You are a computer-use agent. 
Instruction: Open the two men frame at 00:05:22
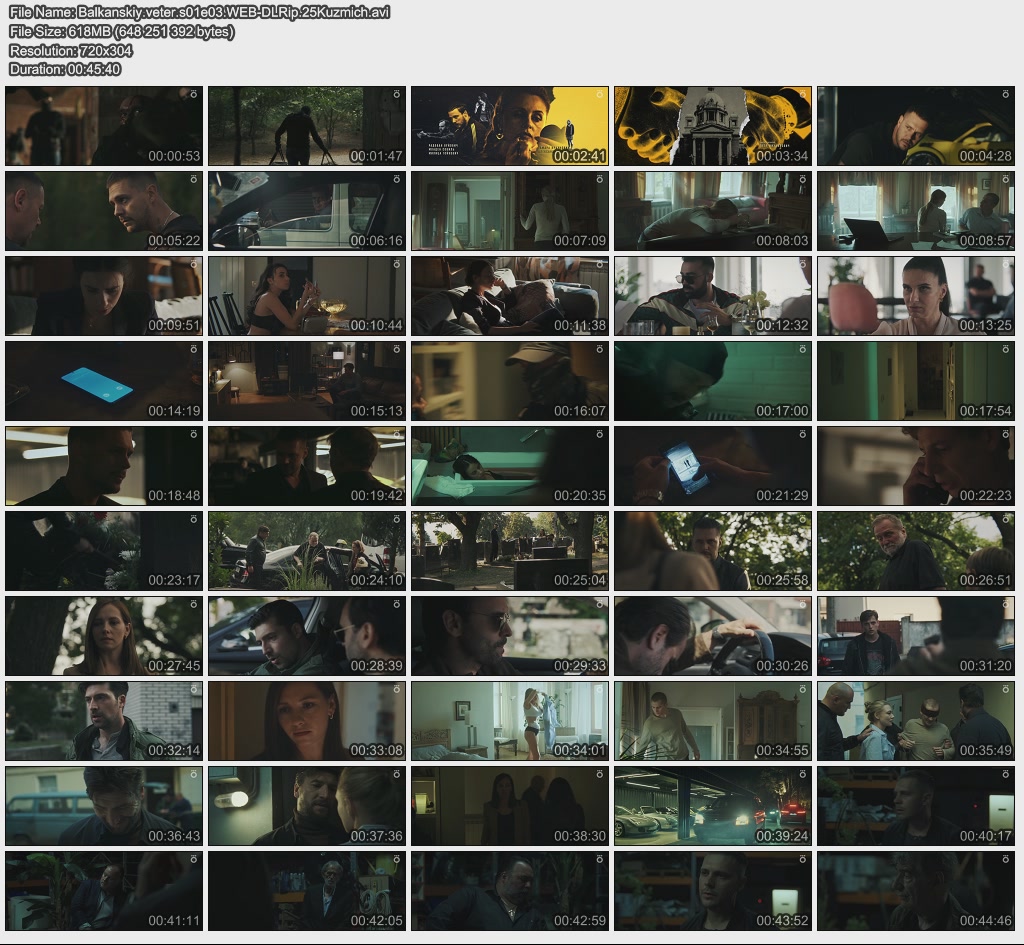[x=104, y=211]
